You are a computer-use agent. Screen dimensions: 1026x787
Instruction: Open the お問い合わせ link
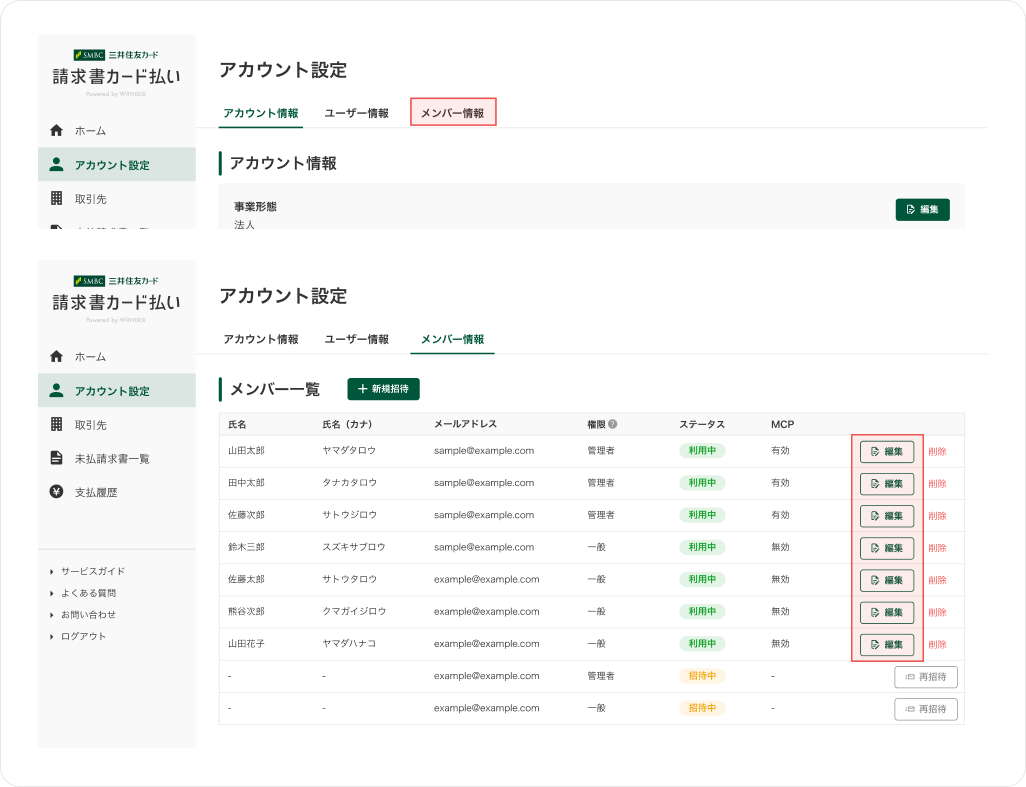[88, 614]
